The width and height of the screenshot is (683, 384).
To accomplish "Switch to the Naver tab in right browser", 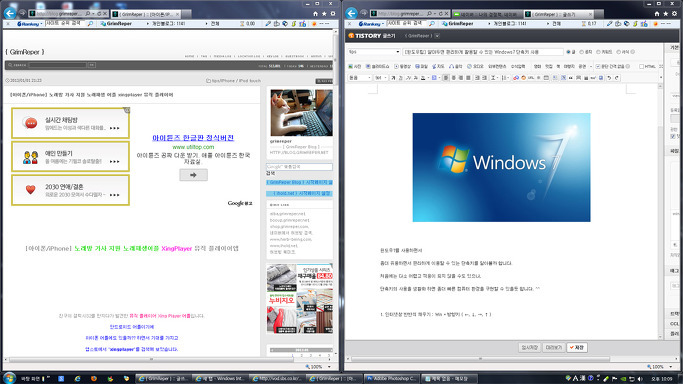I will pos(487,14).
